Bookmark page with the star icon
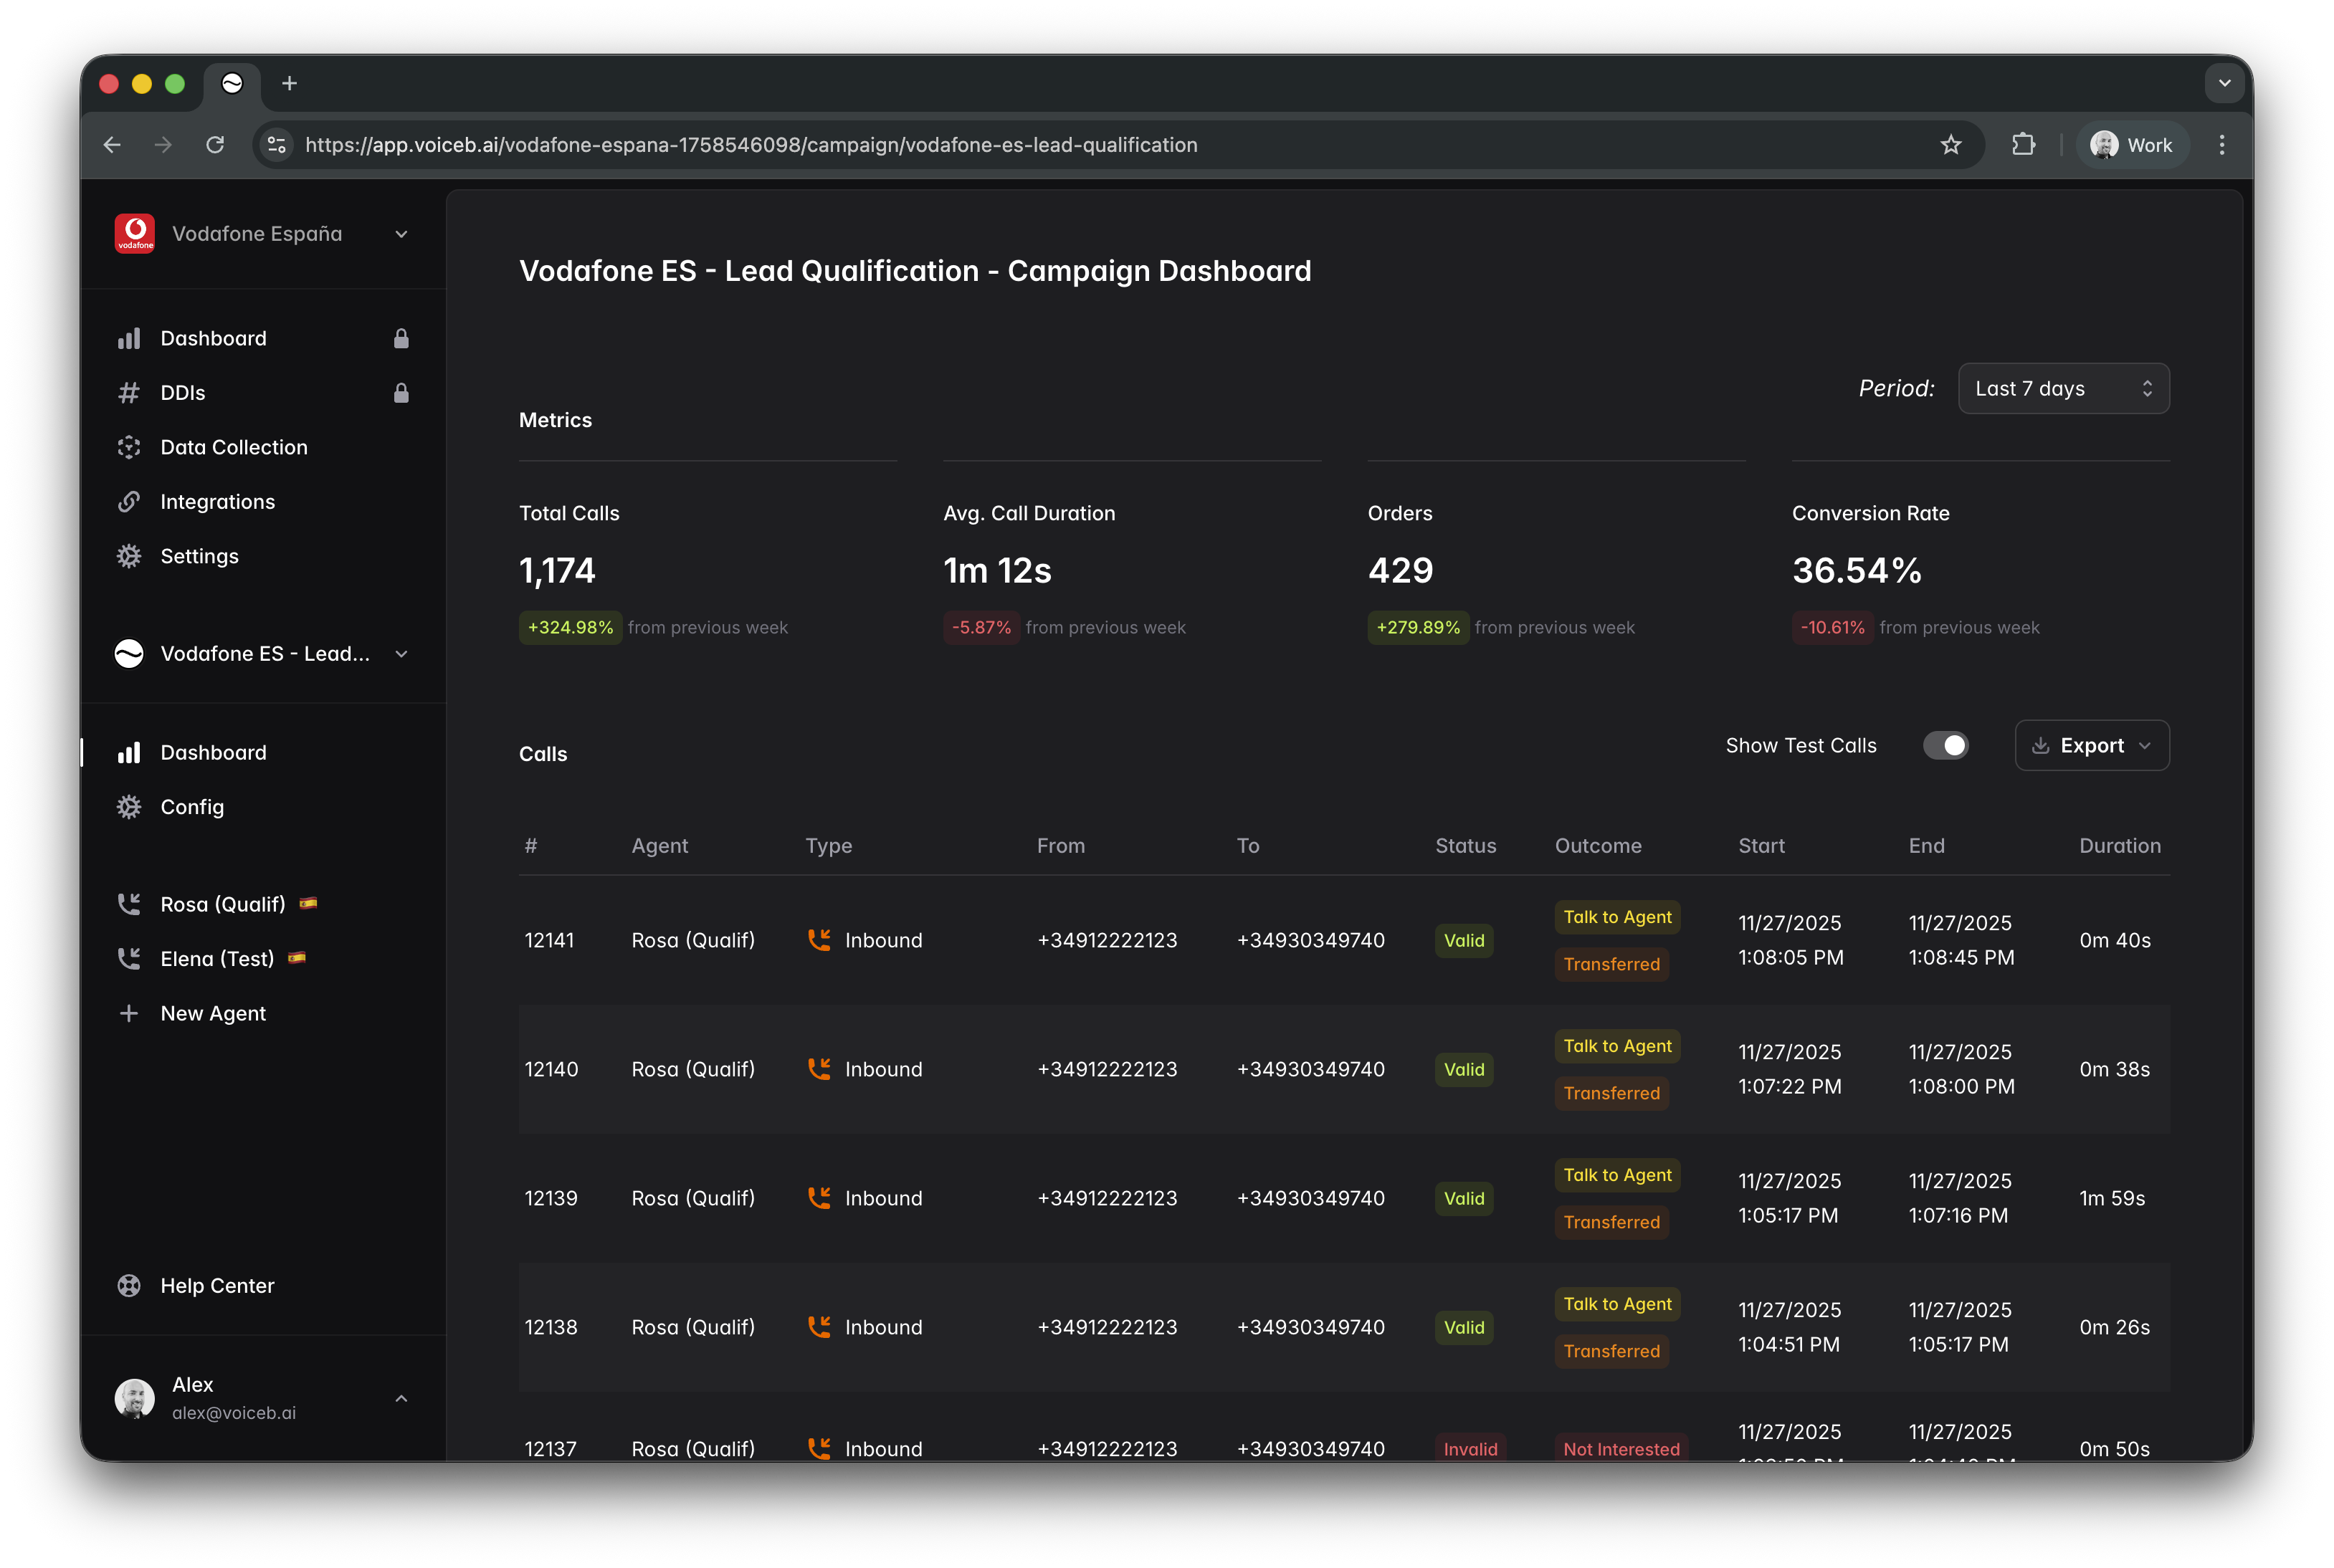This screenshot has height=1568, width=2334. pyautogui.click(x=1950, y=145)
